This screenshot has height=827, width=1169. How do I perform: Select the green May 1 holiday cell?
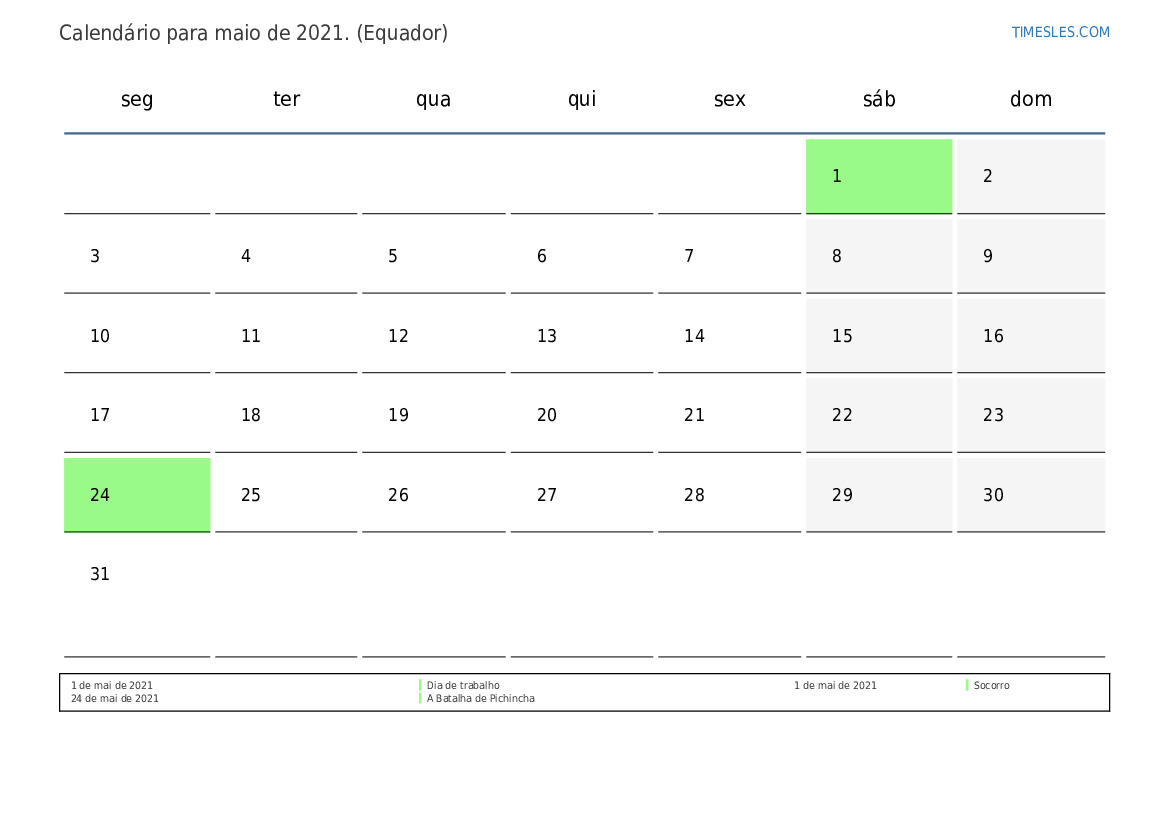(x=878, y=176)
